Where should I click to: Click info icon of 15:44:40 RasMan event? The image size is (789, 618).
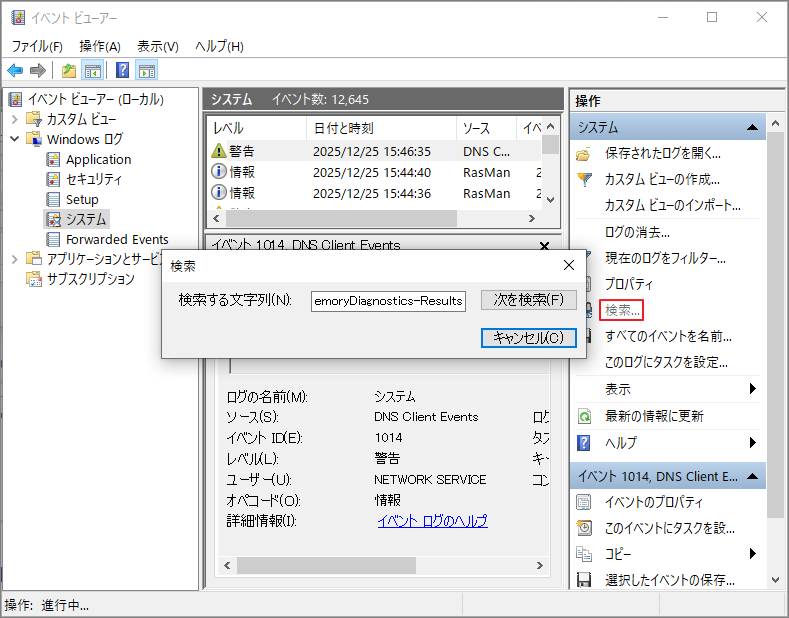click(218, 172)
